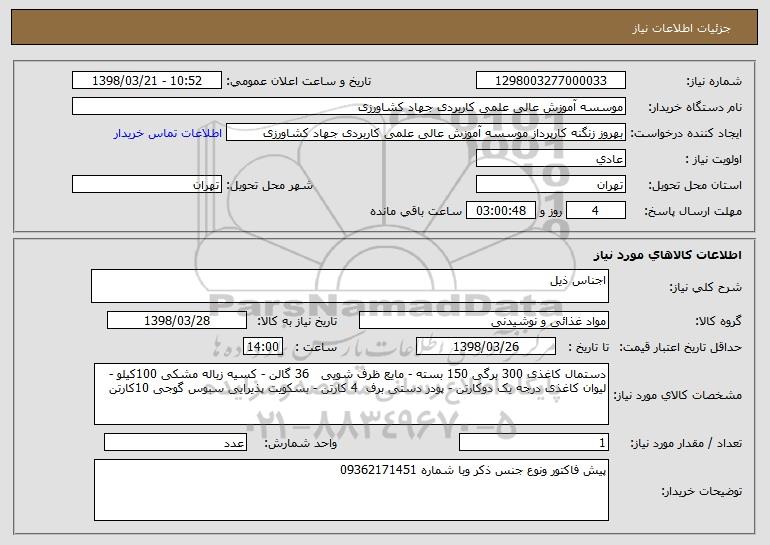Viewport: 770px width, 545px height.
Task: Click the توضیحات خریدار label
Action: [701, 491]
